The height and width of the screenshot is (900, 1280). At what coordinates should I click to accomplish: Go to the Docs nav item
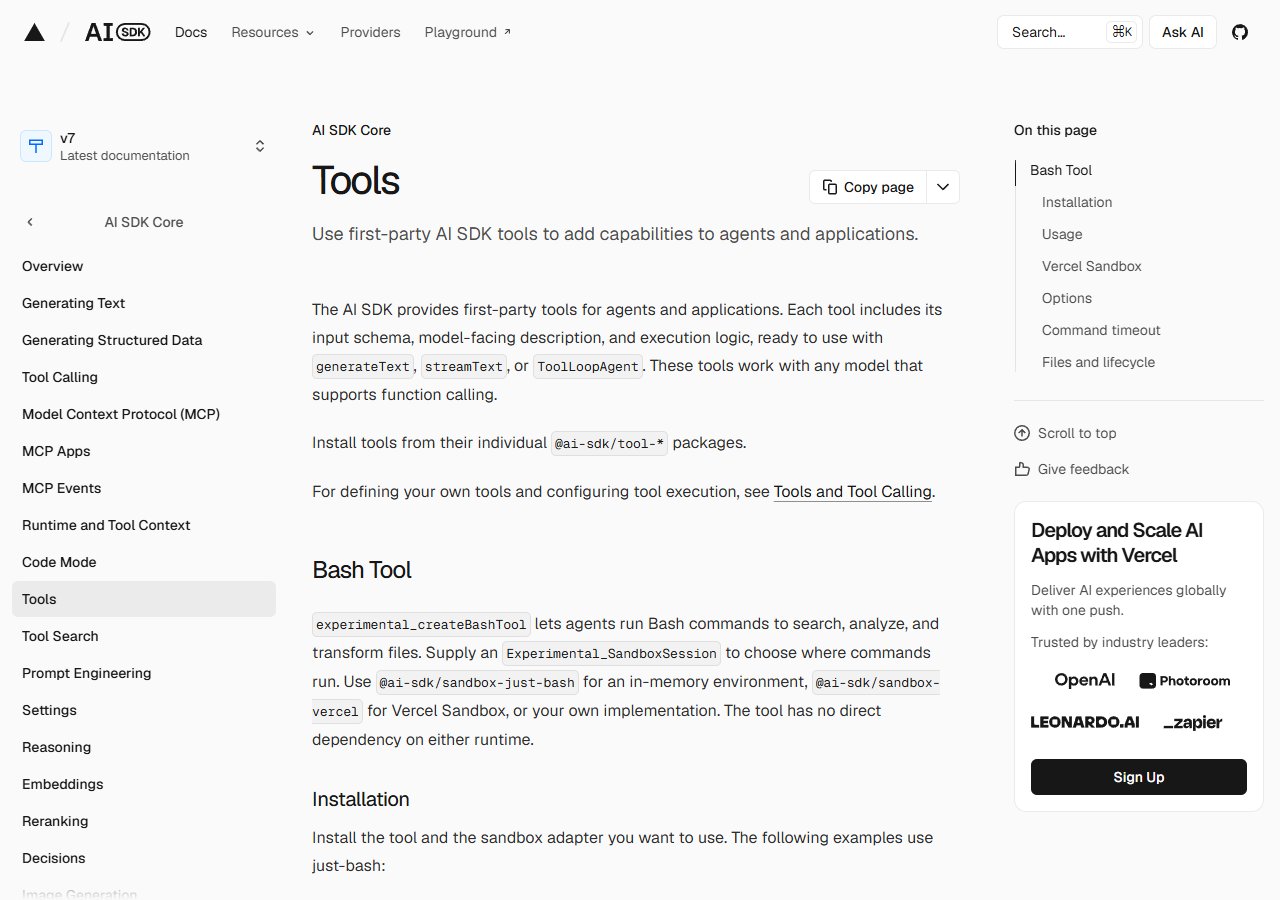191,32
